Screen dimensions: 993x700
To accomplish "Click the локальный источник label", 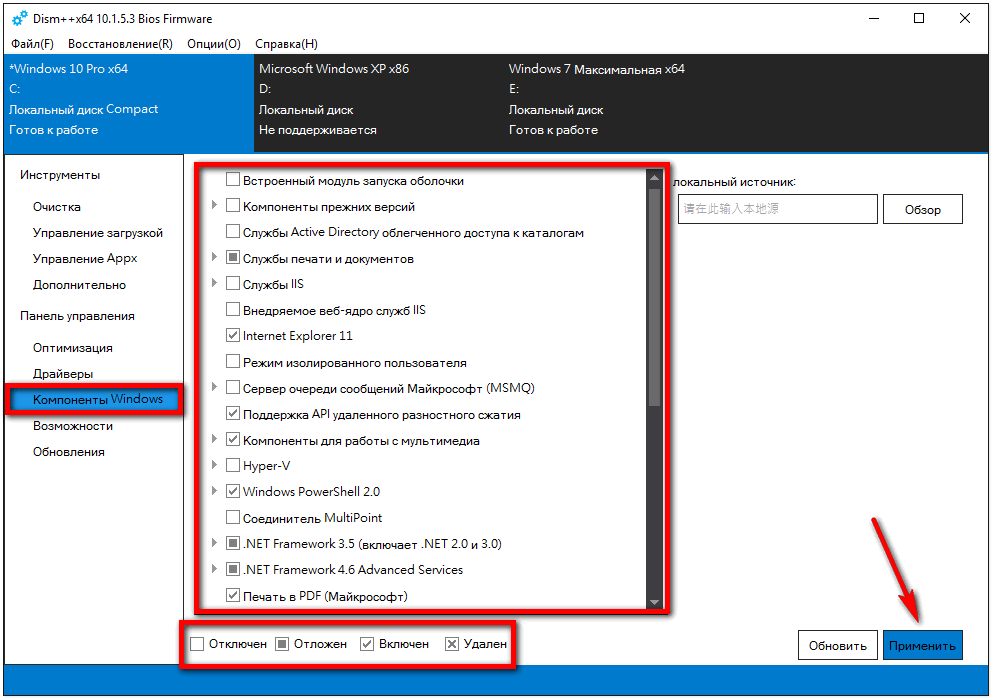I will 734,182.
